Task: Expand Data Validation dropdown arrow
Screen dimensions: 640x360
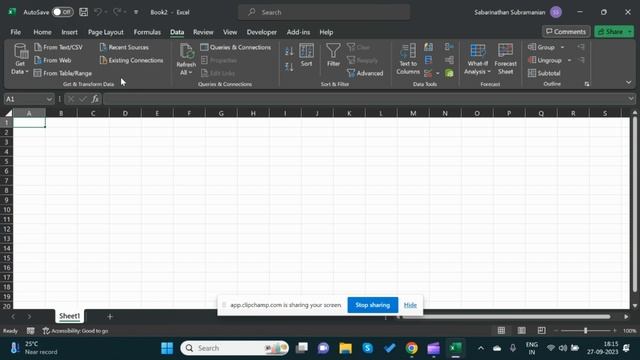Action: (x=438, y=73)
